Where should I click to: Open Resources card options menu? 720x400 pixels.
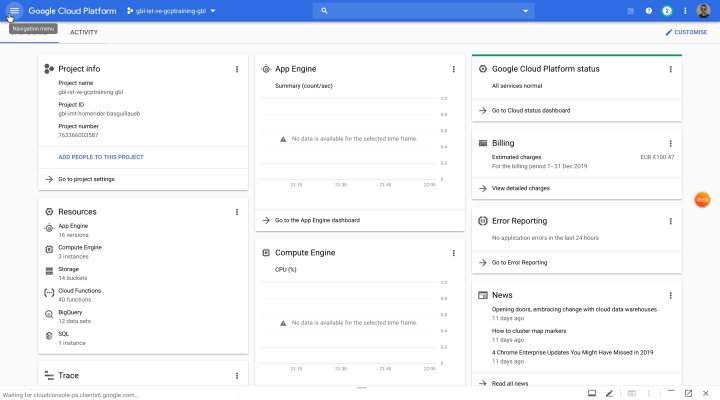[237, 212]
